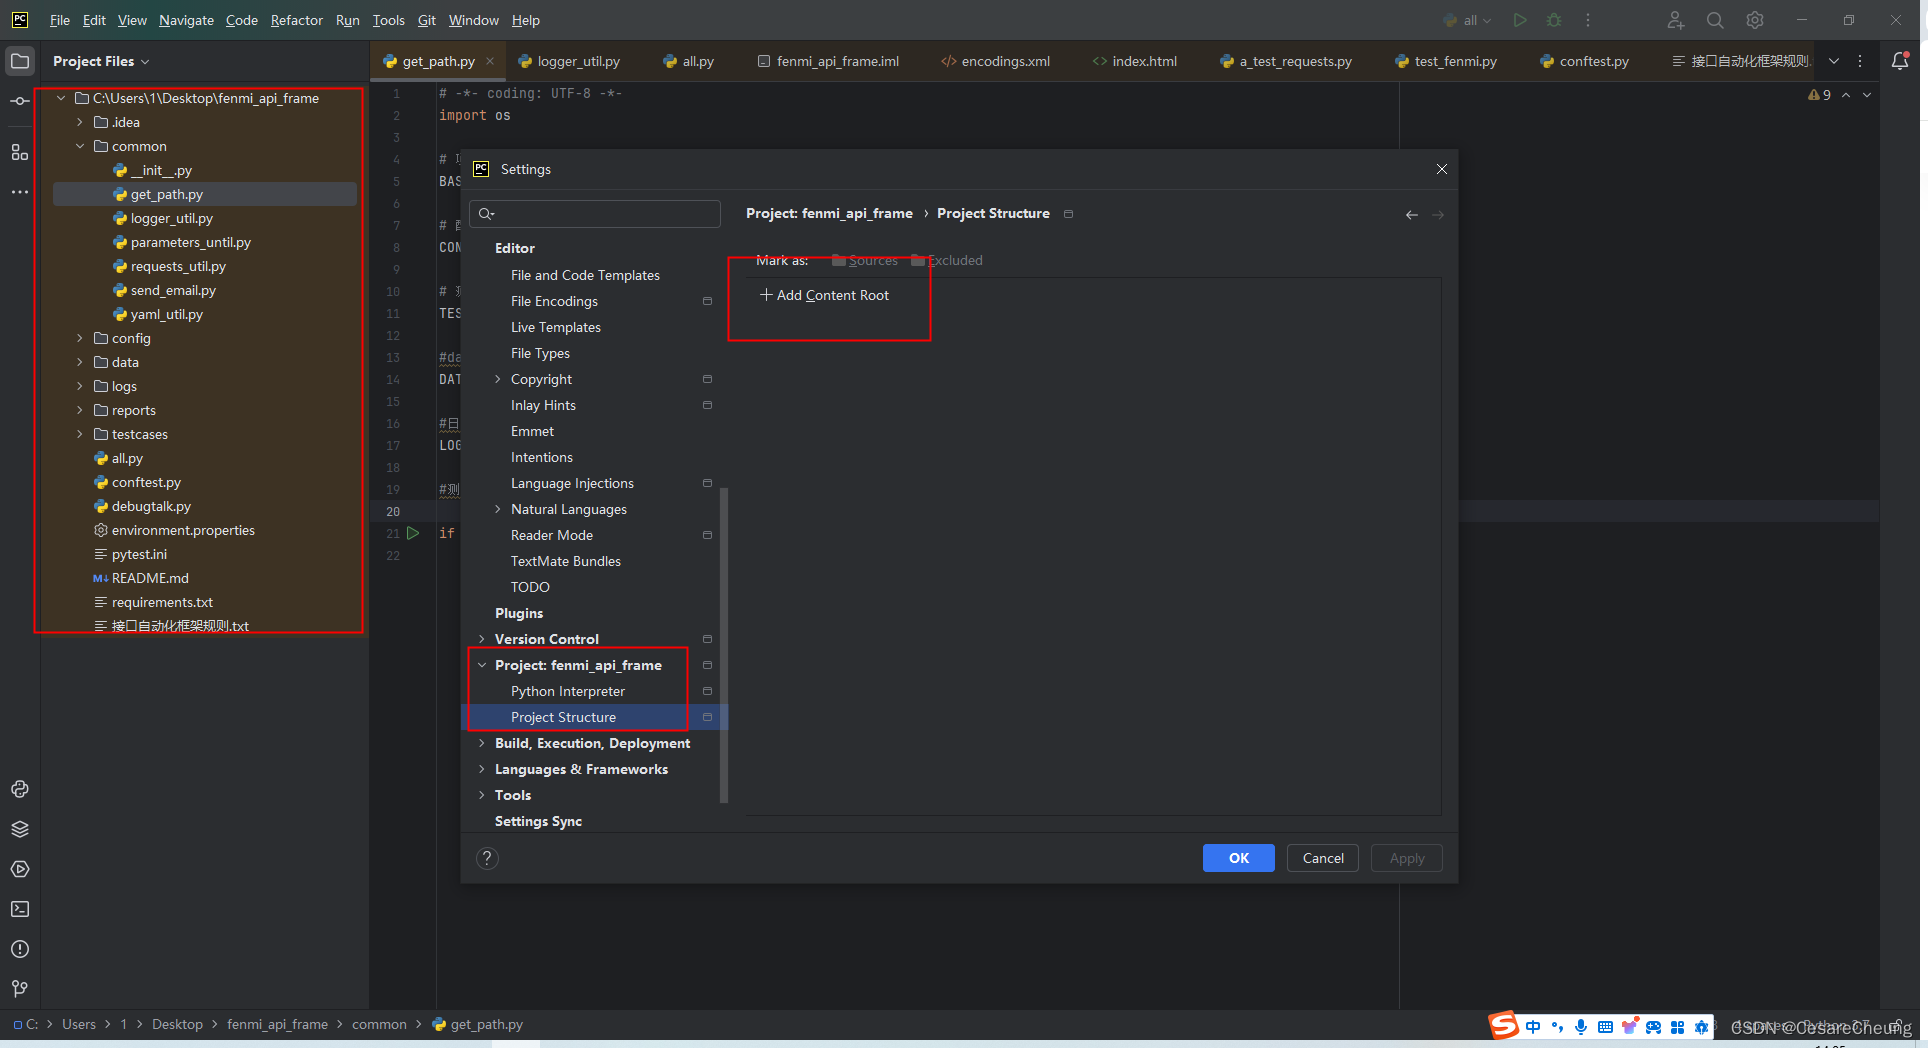Click fenmi_api_frame in bottom breadcrumb
This screenshot has height=1048, width=1928.
click(277, 1024)
